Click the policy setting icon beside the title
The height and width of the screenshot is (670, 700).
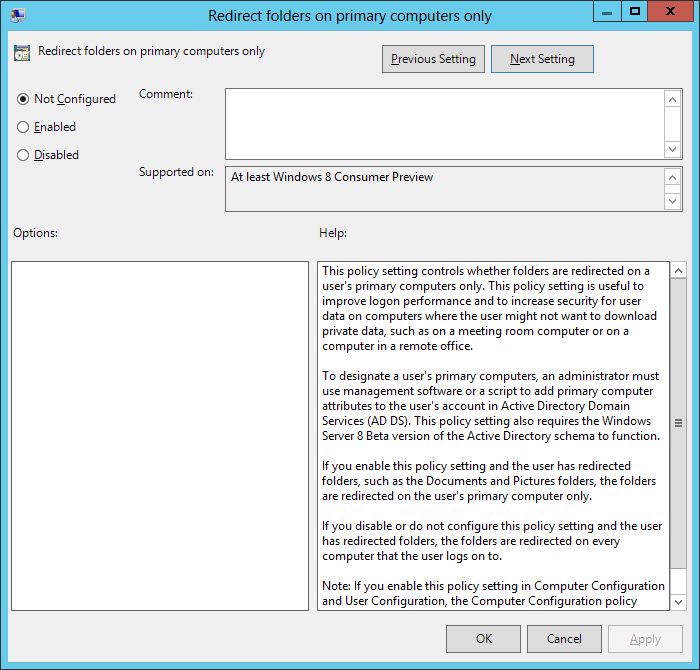(22, 53)
